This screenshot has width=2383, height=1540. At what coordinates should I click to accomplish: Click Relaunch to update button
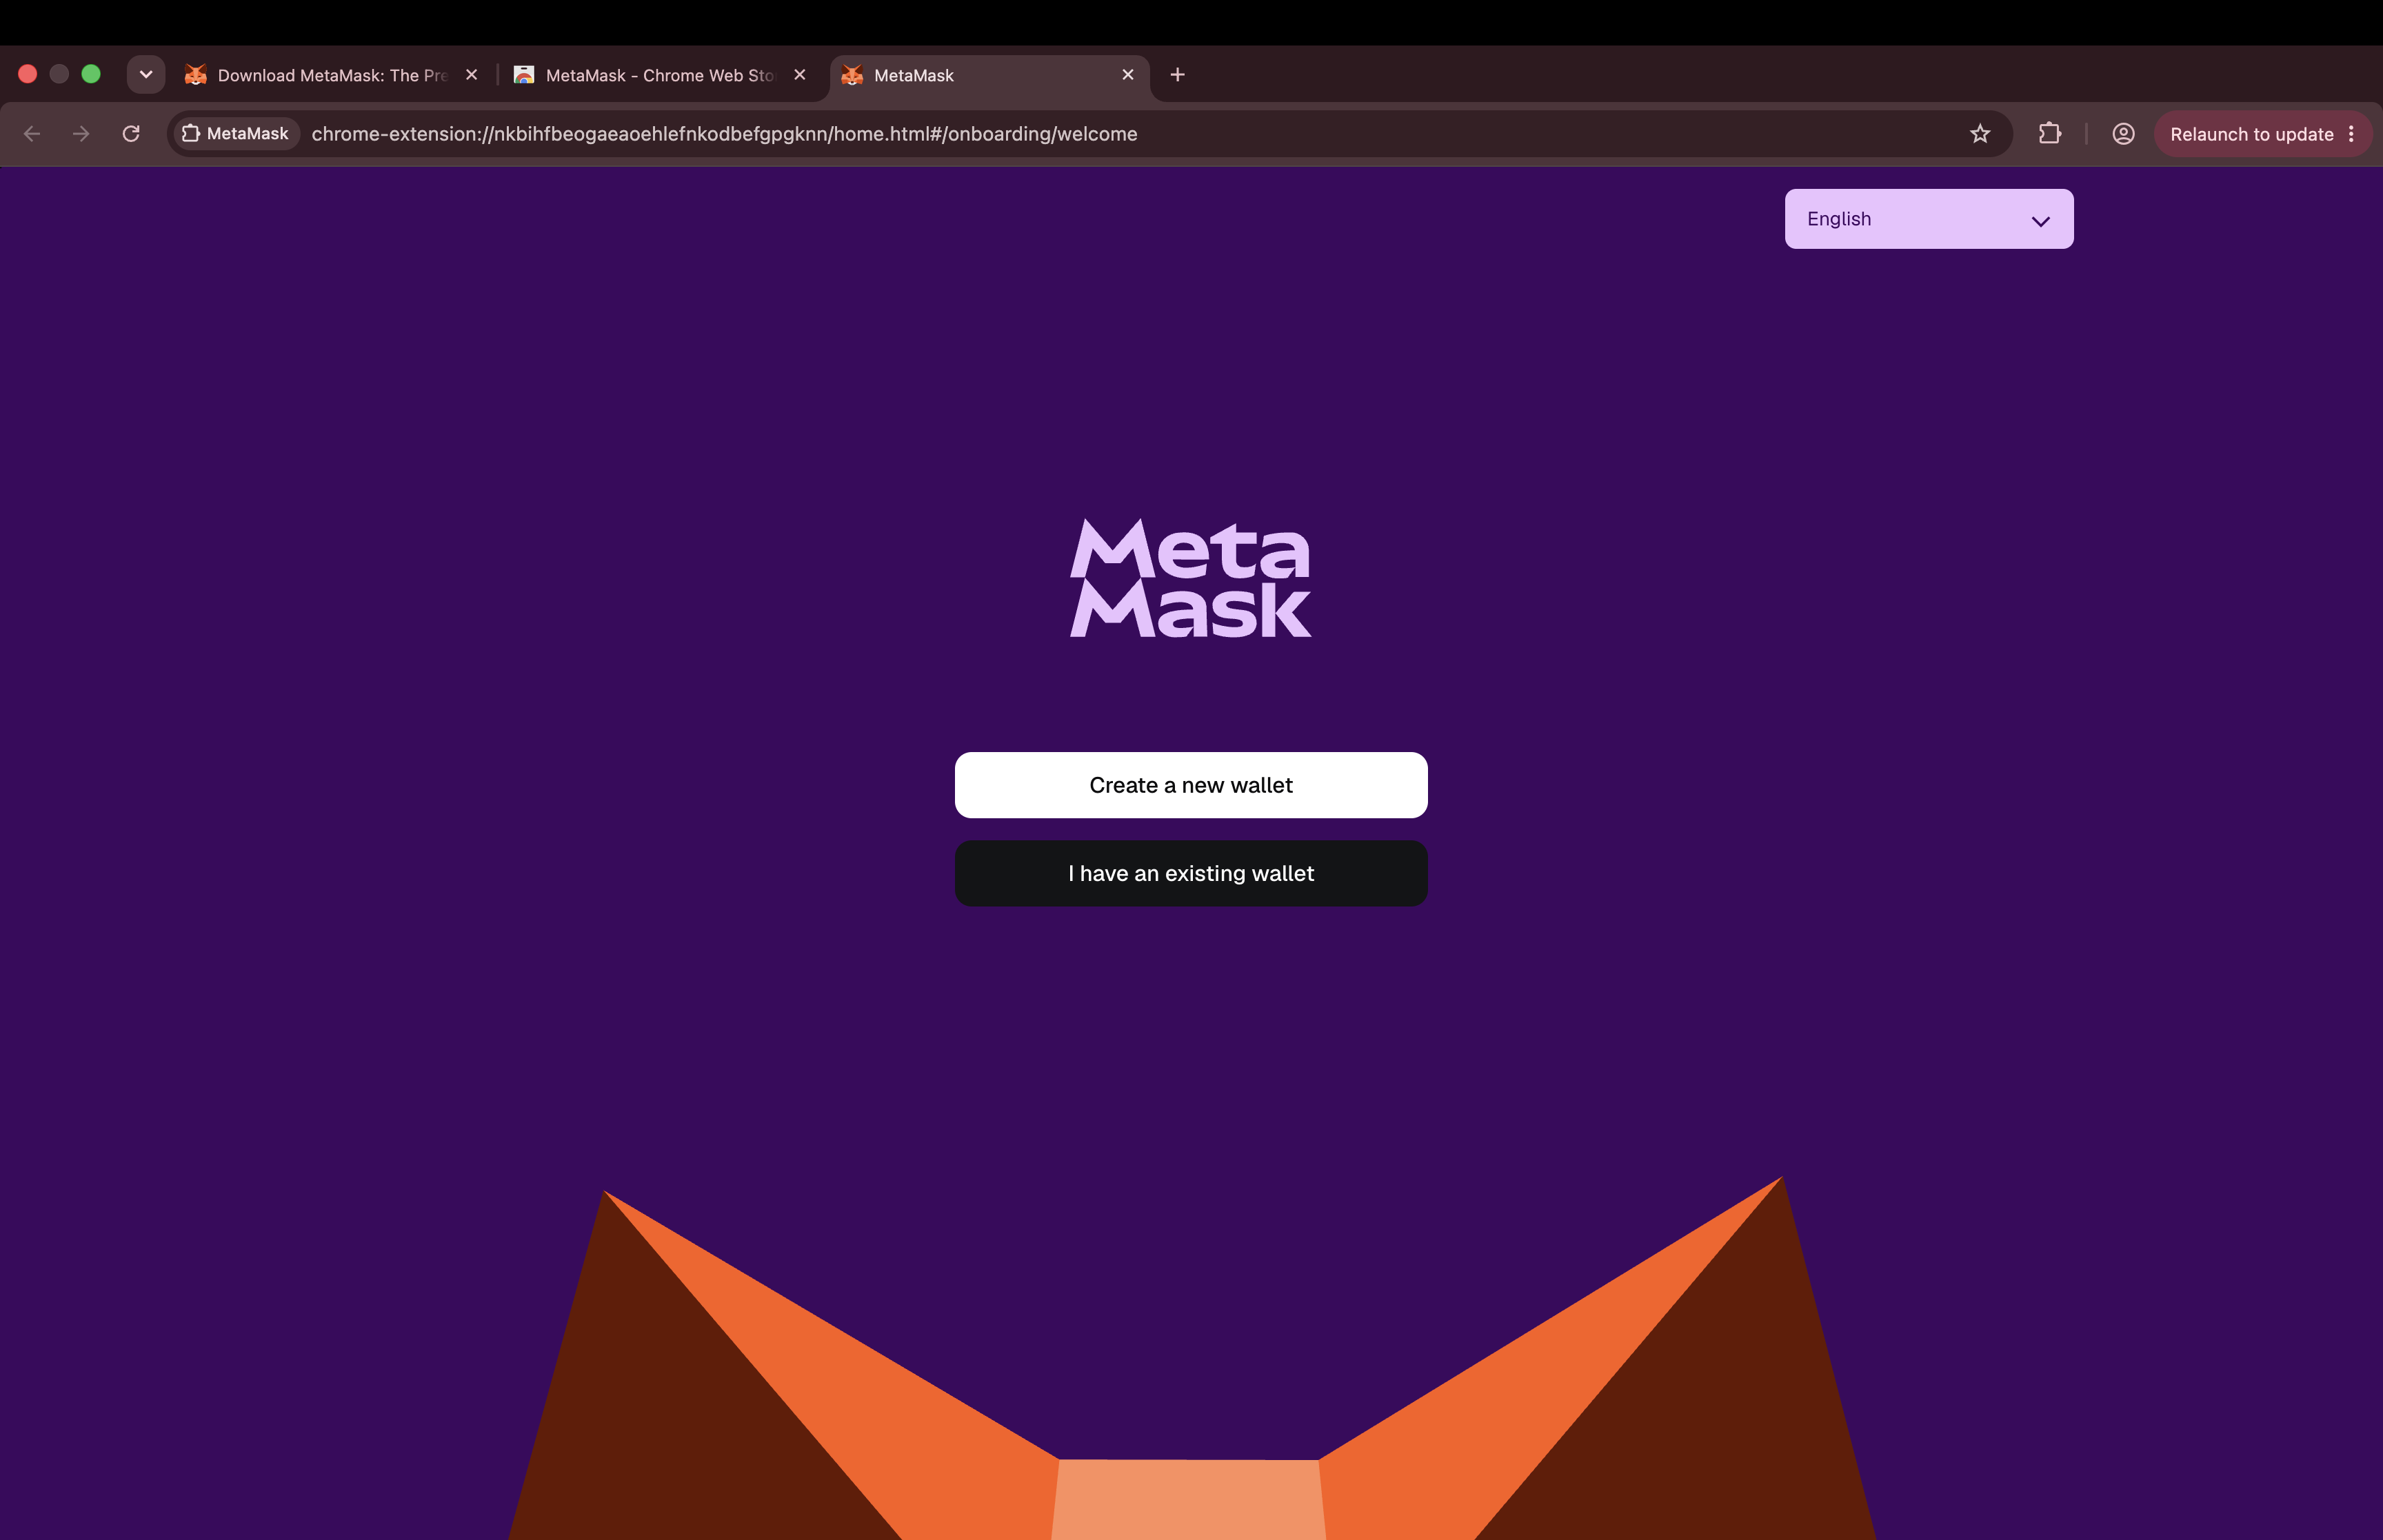[2251, 134]
